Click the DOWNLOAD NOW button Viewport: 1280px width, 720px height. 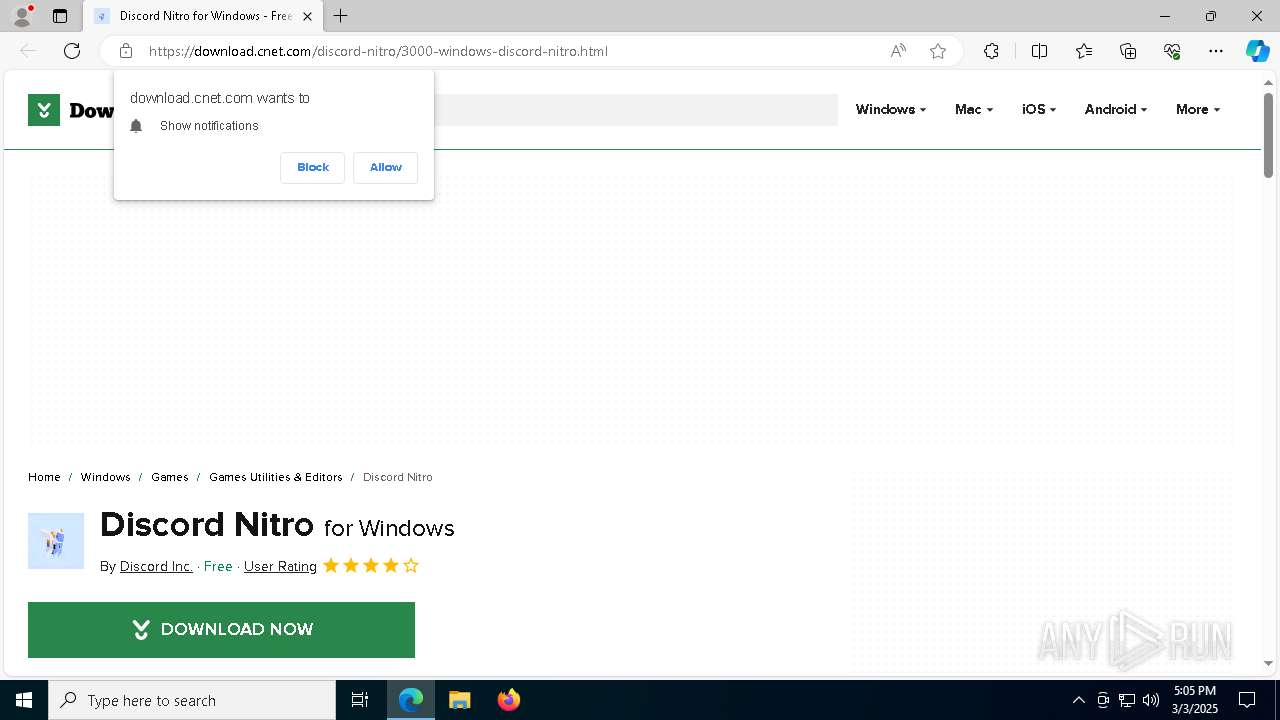click(221, 630)
